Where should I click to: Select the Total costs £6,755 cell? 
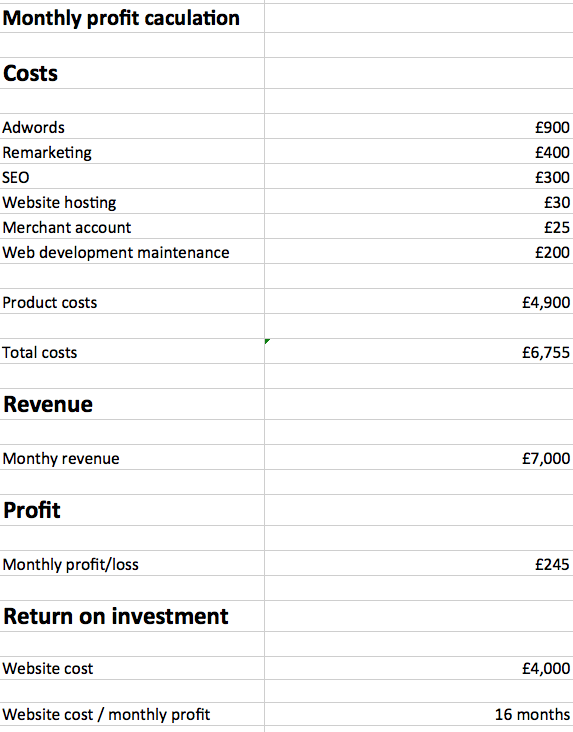pos(419,352)
